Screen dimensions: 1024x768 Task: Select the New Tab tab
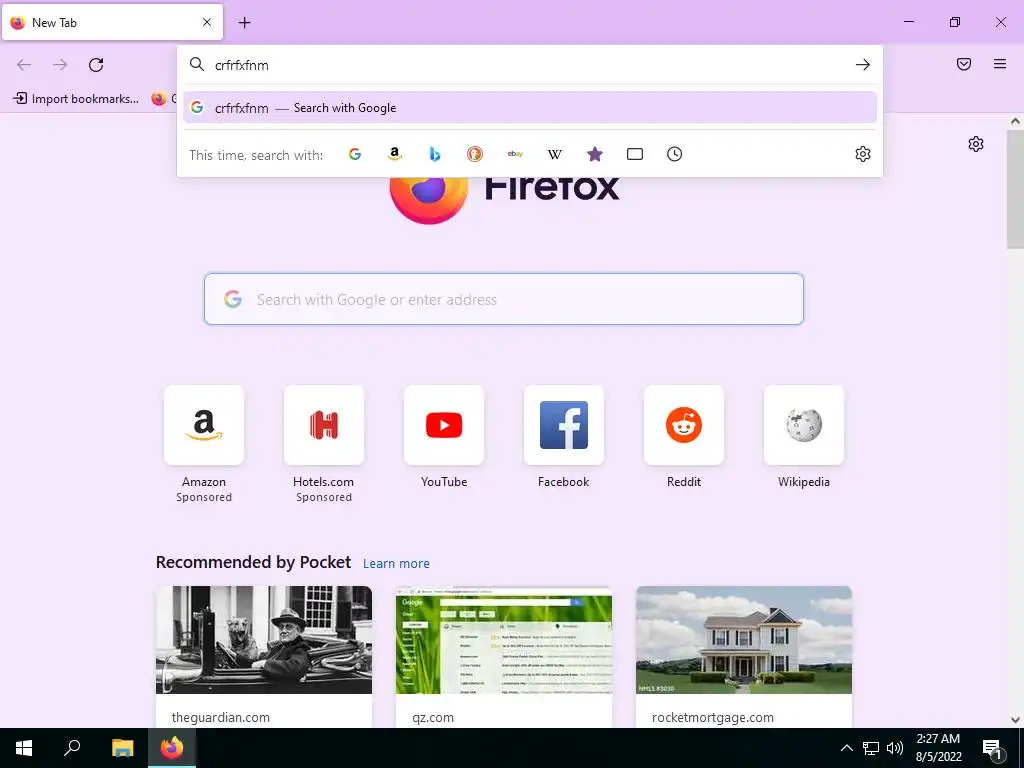(112, 22)
